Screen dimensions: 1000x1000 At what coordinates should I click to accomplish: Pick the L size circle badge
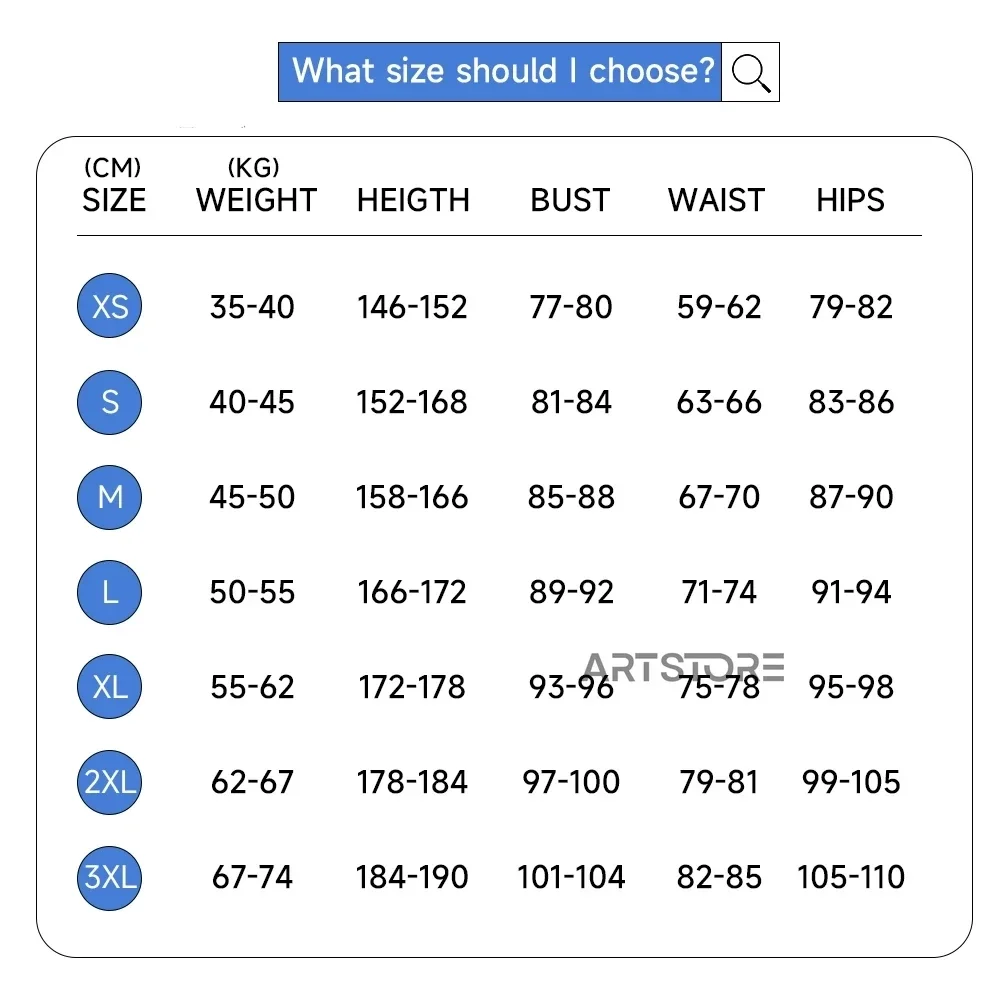110,592
